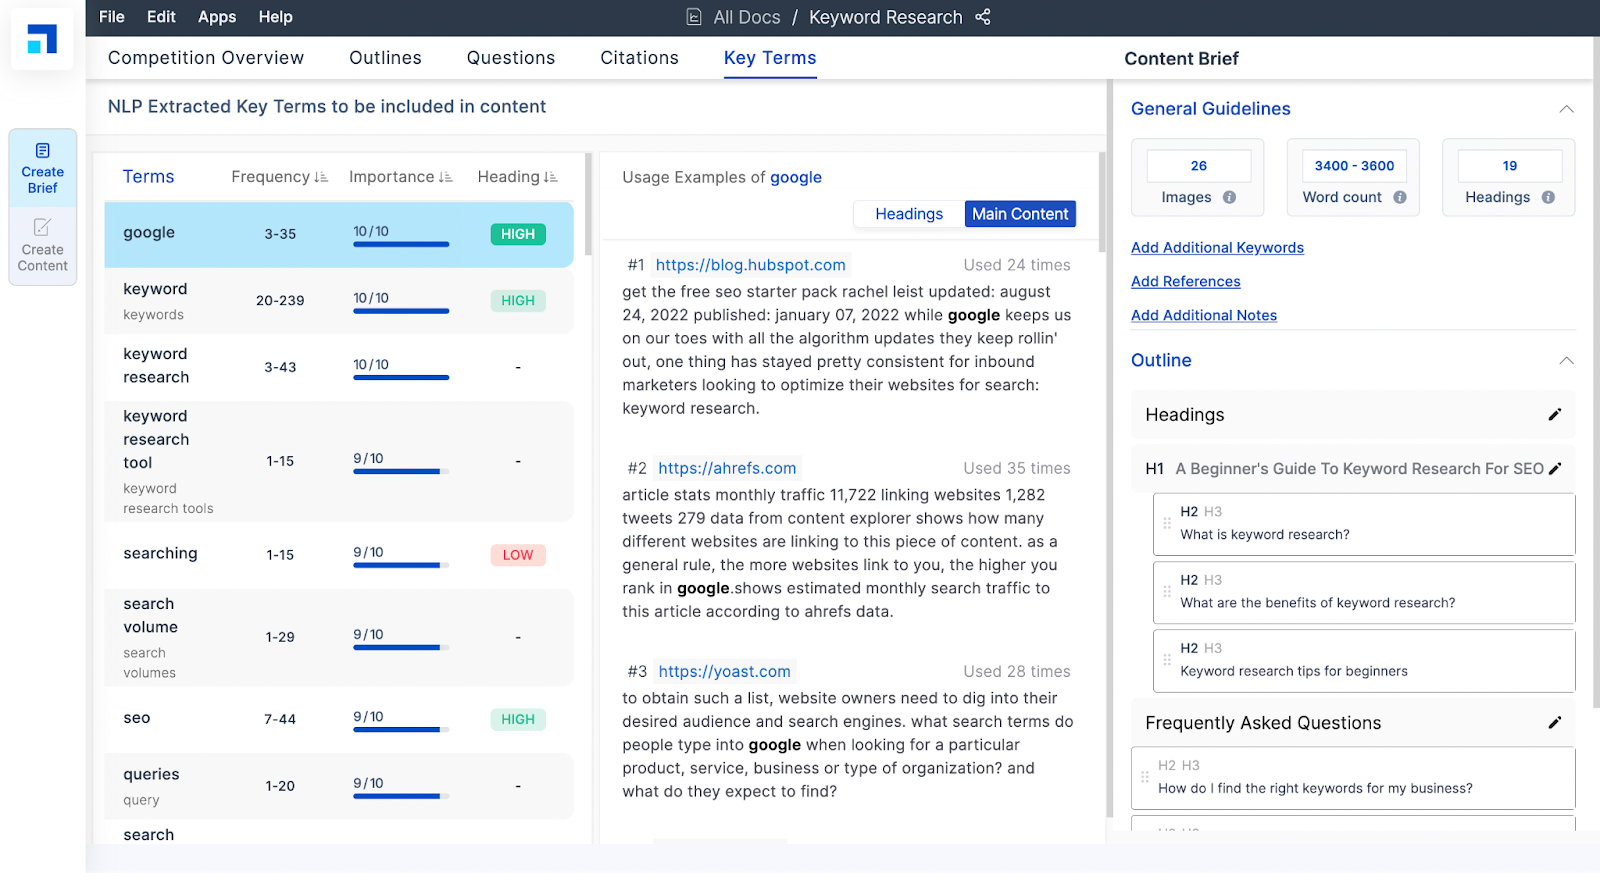The height and width of the screenshot is (873, 1600).
Task: Open the Create Brief sidebar icon
Action: coord(42,168)
